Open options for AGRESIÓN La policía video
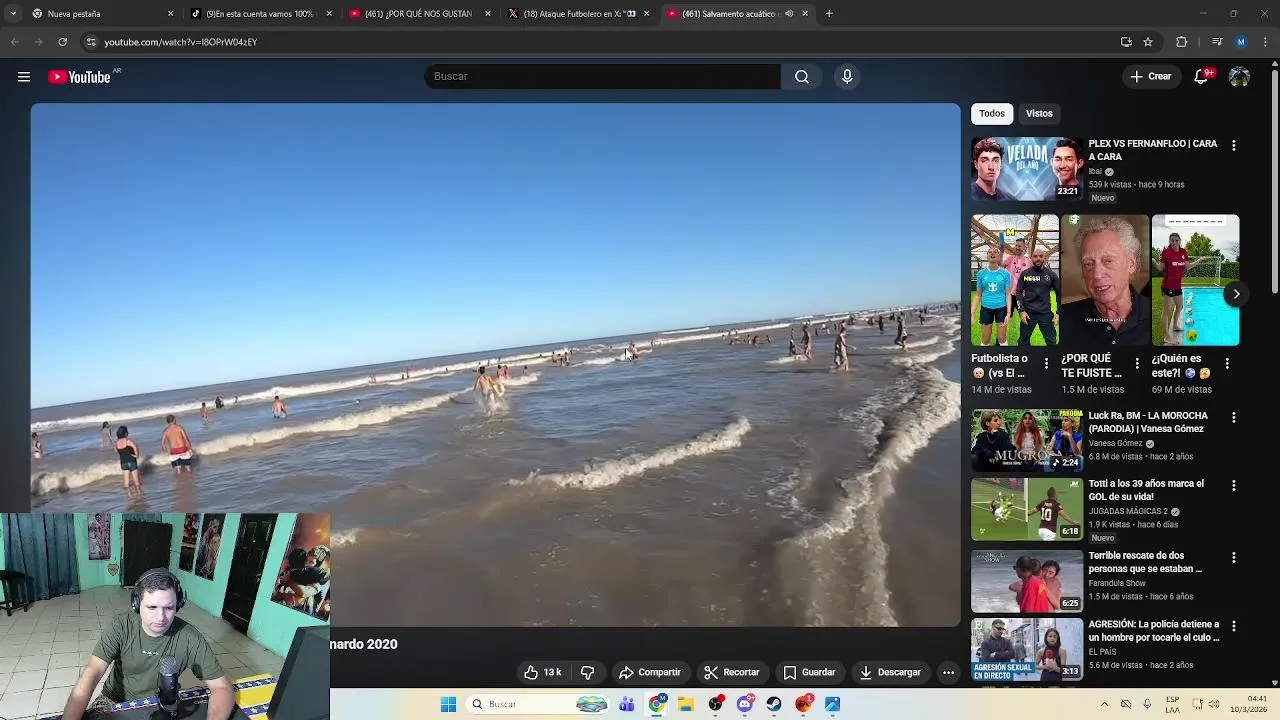This screenshot has height=720, width=1280. [1233, 627]
